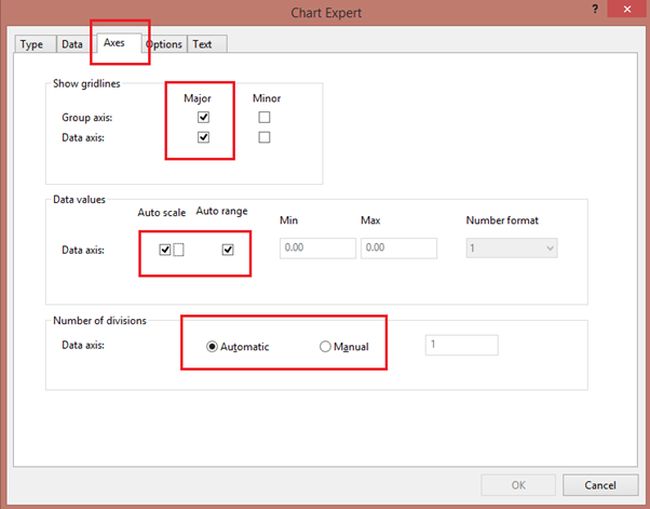Toggle Data axis Major gridlines checkbox

[203, 137]
